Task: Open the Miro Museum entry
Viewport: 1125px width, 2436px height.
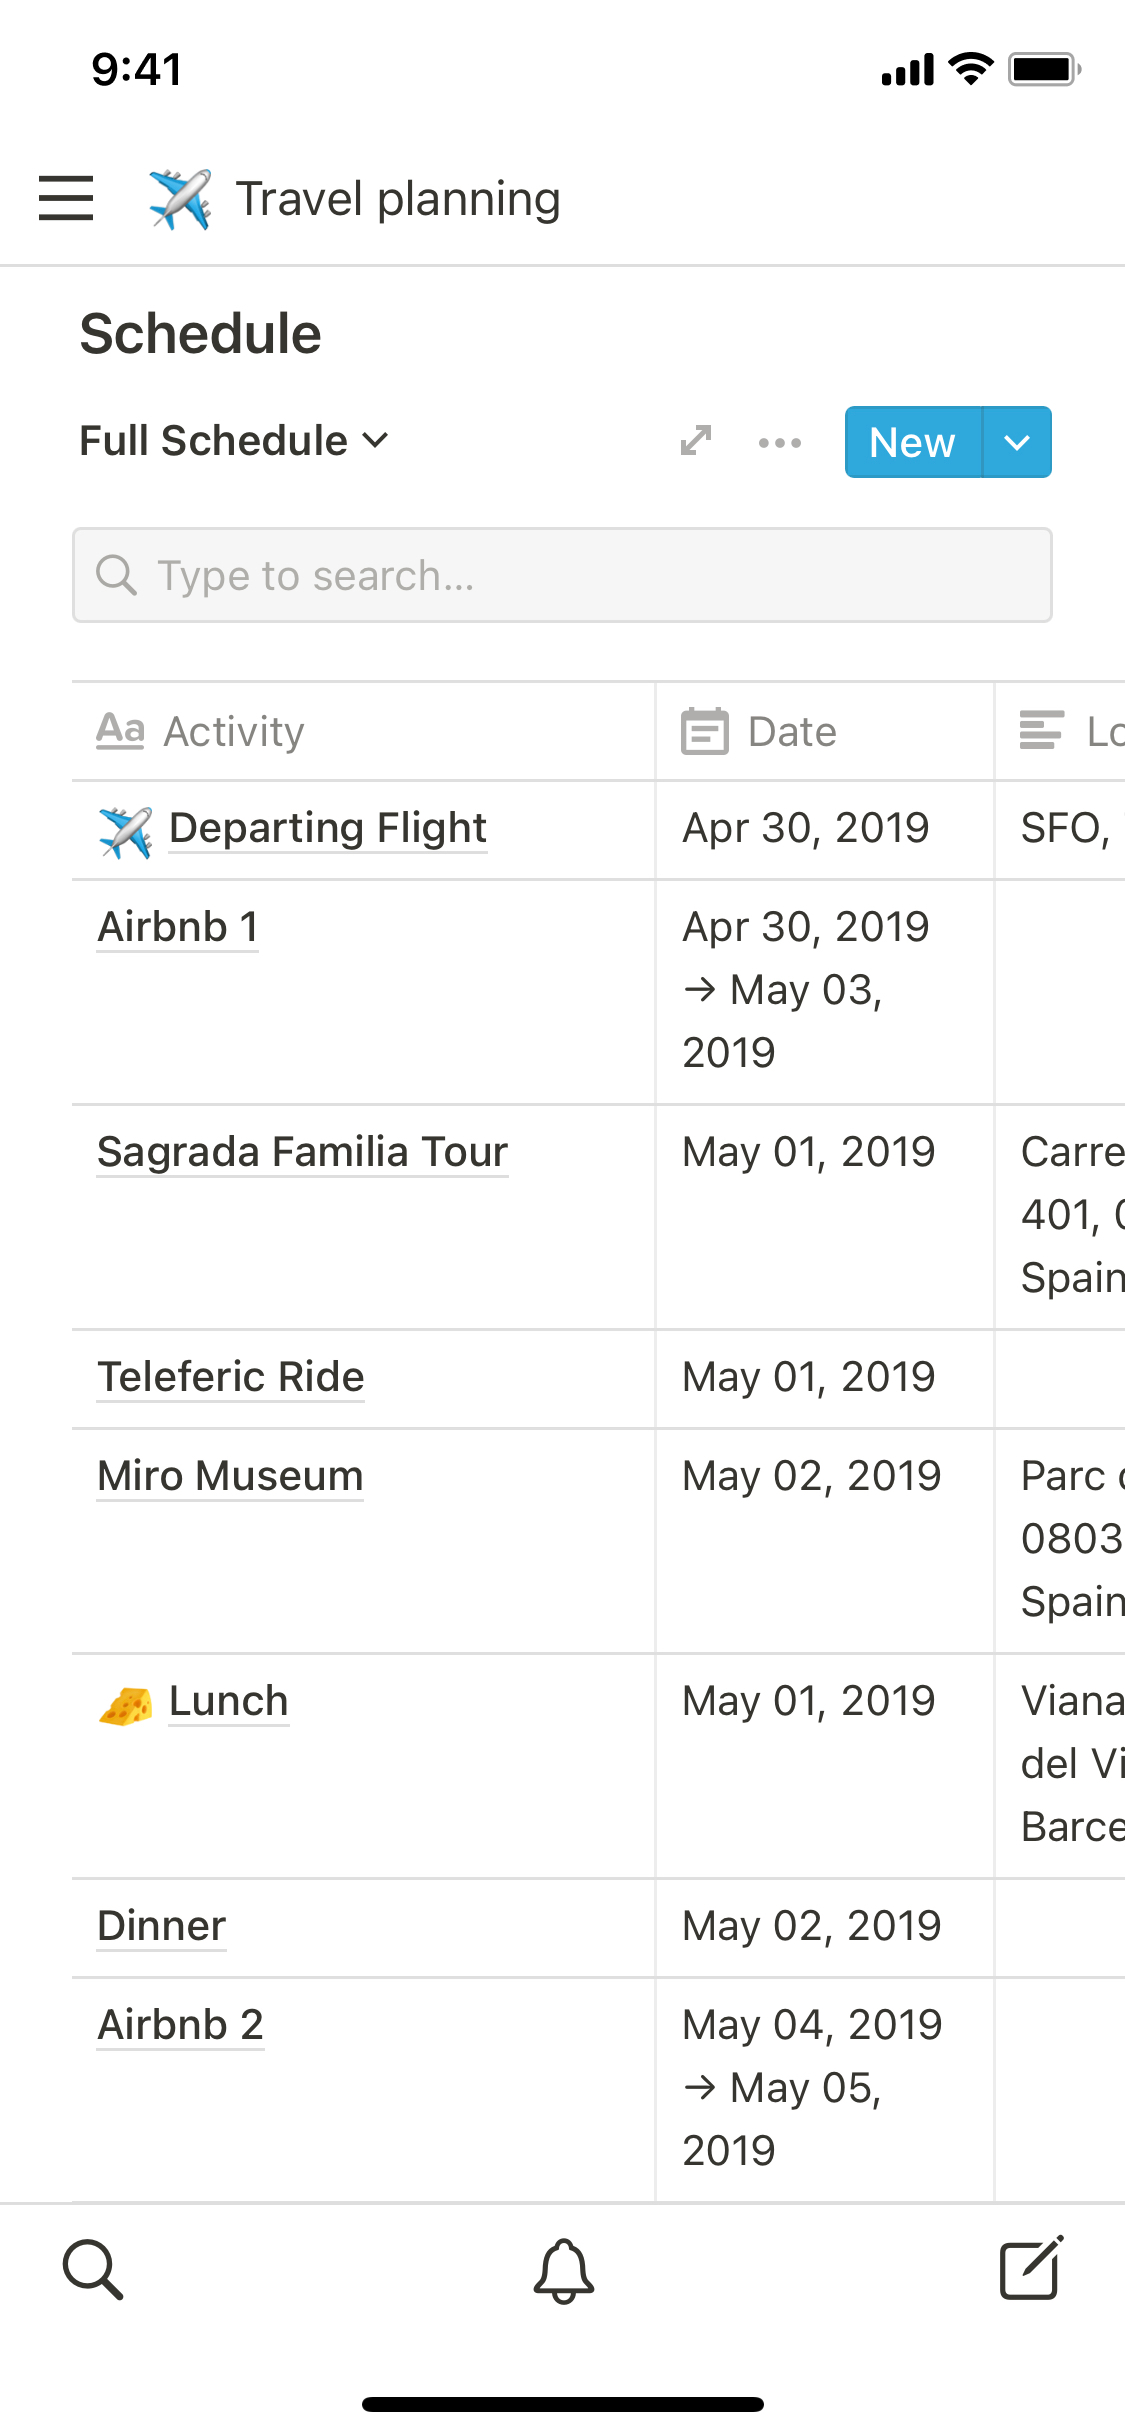Action: pos(230,1476)
